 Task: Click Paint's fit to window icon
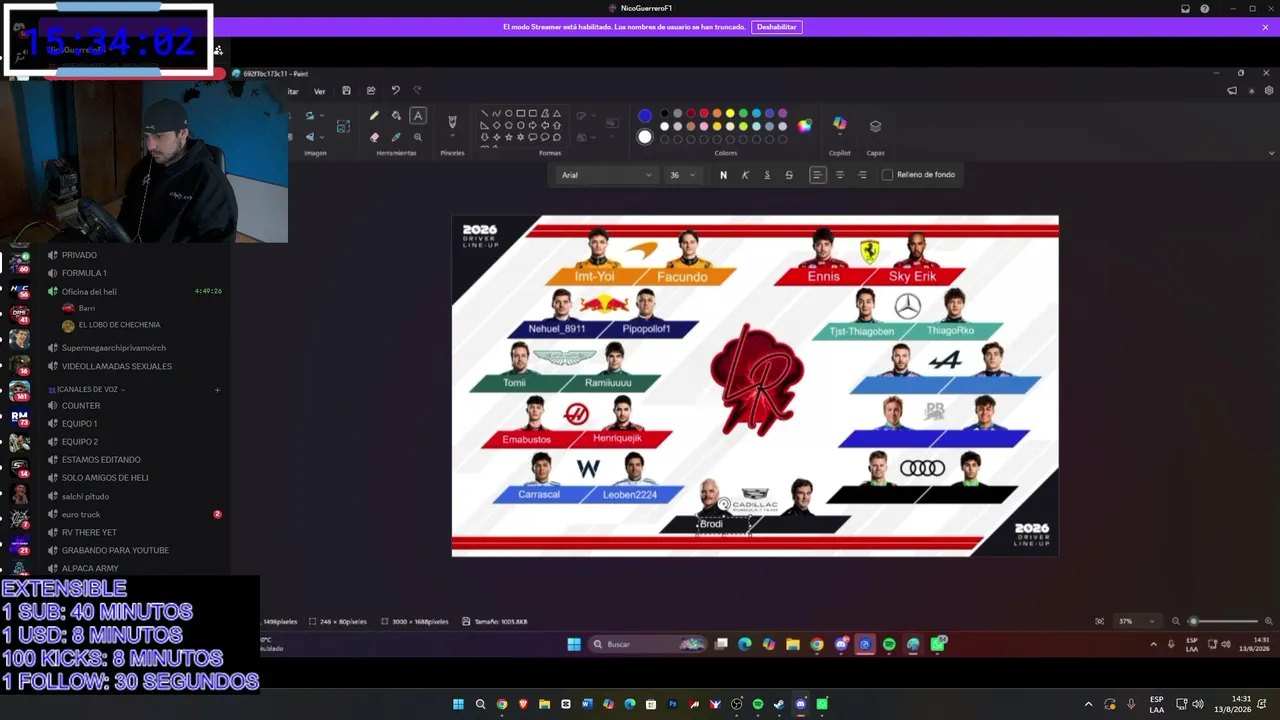coord(1100,621)
